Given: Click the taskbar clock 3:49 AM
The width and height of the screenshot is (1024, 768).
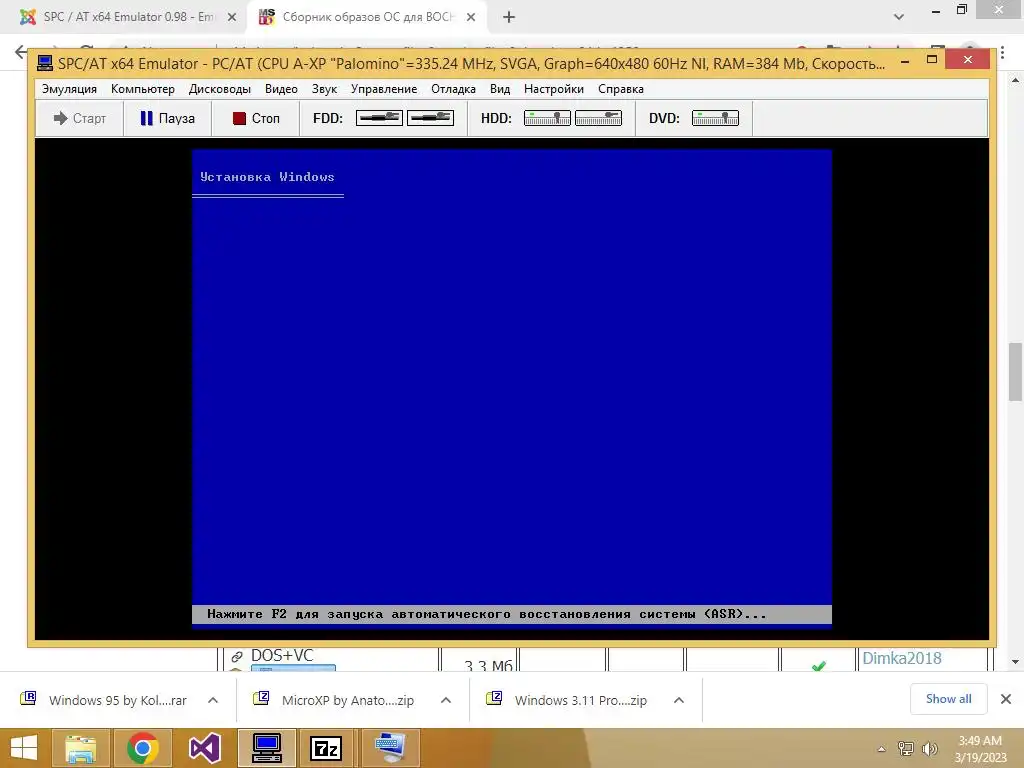Looking at the screenshot, I should coord(980,748).
